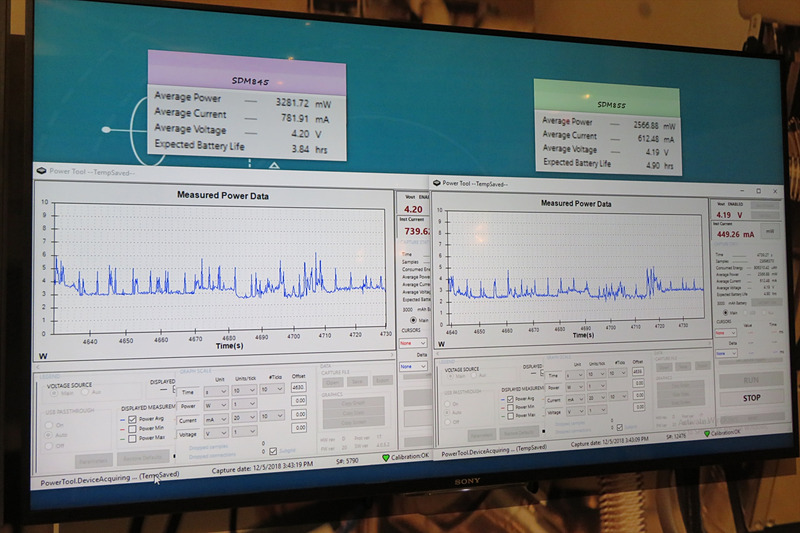
Task: Toggle the Subgrid checkbox in left window
Action: tap(273, 451)
